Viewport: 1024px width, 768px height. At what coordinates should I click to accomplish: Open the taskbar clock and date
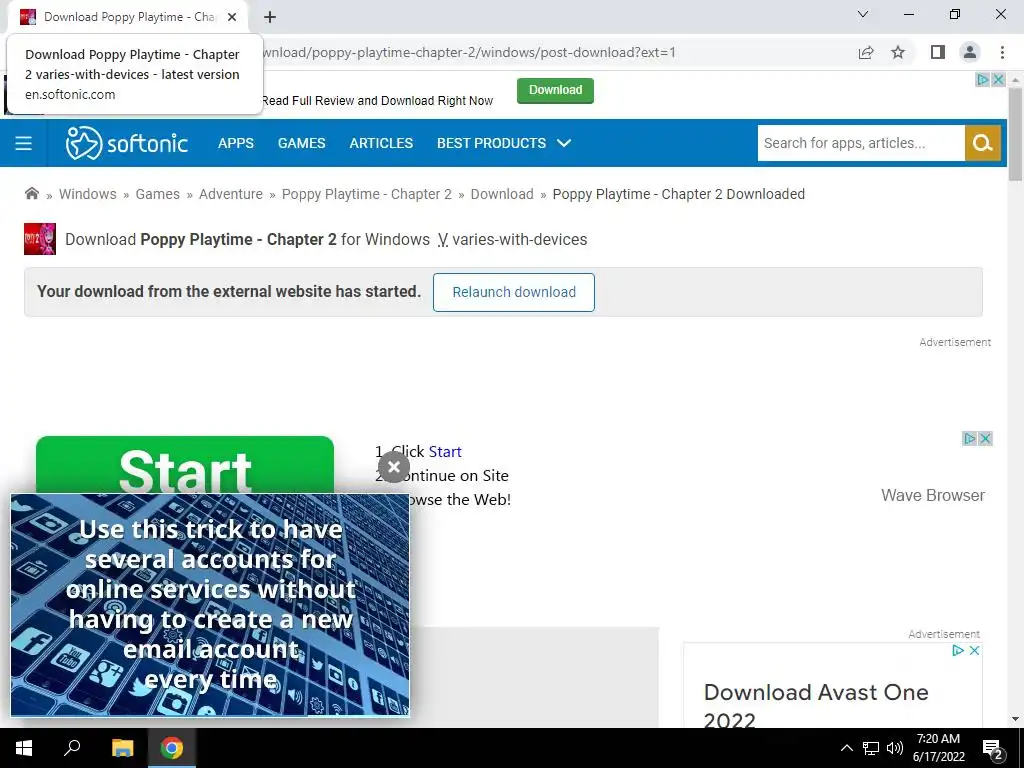click(938, 748)
